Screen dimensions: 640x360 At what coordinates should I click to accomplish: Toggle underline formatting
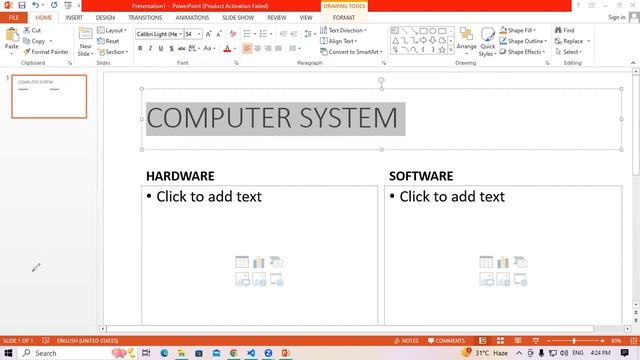click(x=161, y=49)
